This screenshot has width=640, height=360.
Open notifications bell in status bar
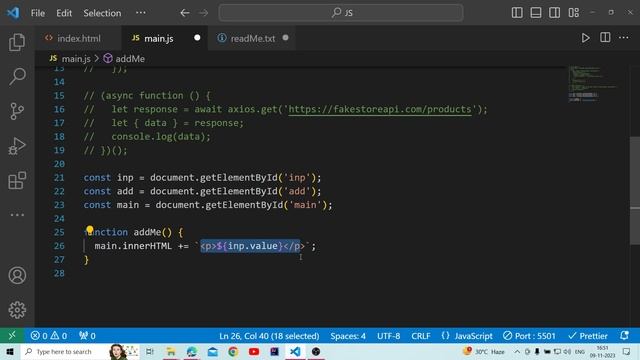click(x=624, y=336)
